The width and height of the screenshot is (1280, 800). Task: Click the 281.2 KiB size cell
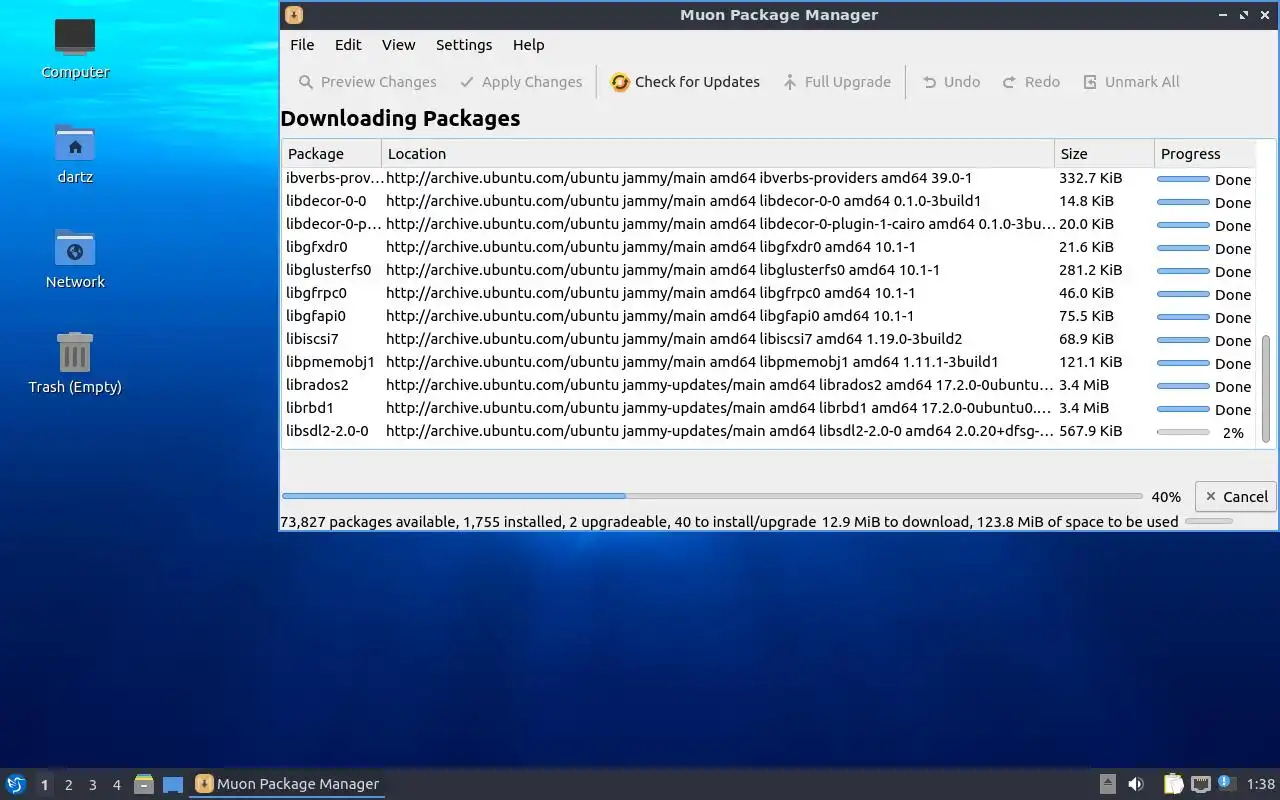click(1091, 270)
